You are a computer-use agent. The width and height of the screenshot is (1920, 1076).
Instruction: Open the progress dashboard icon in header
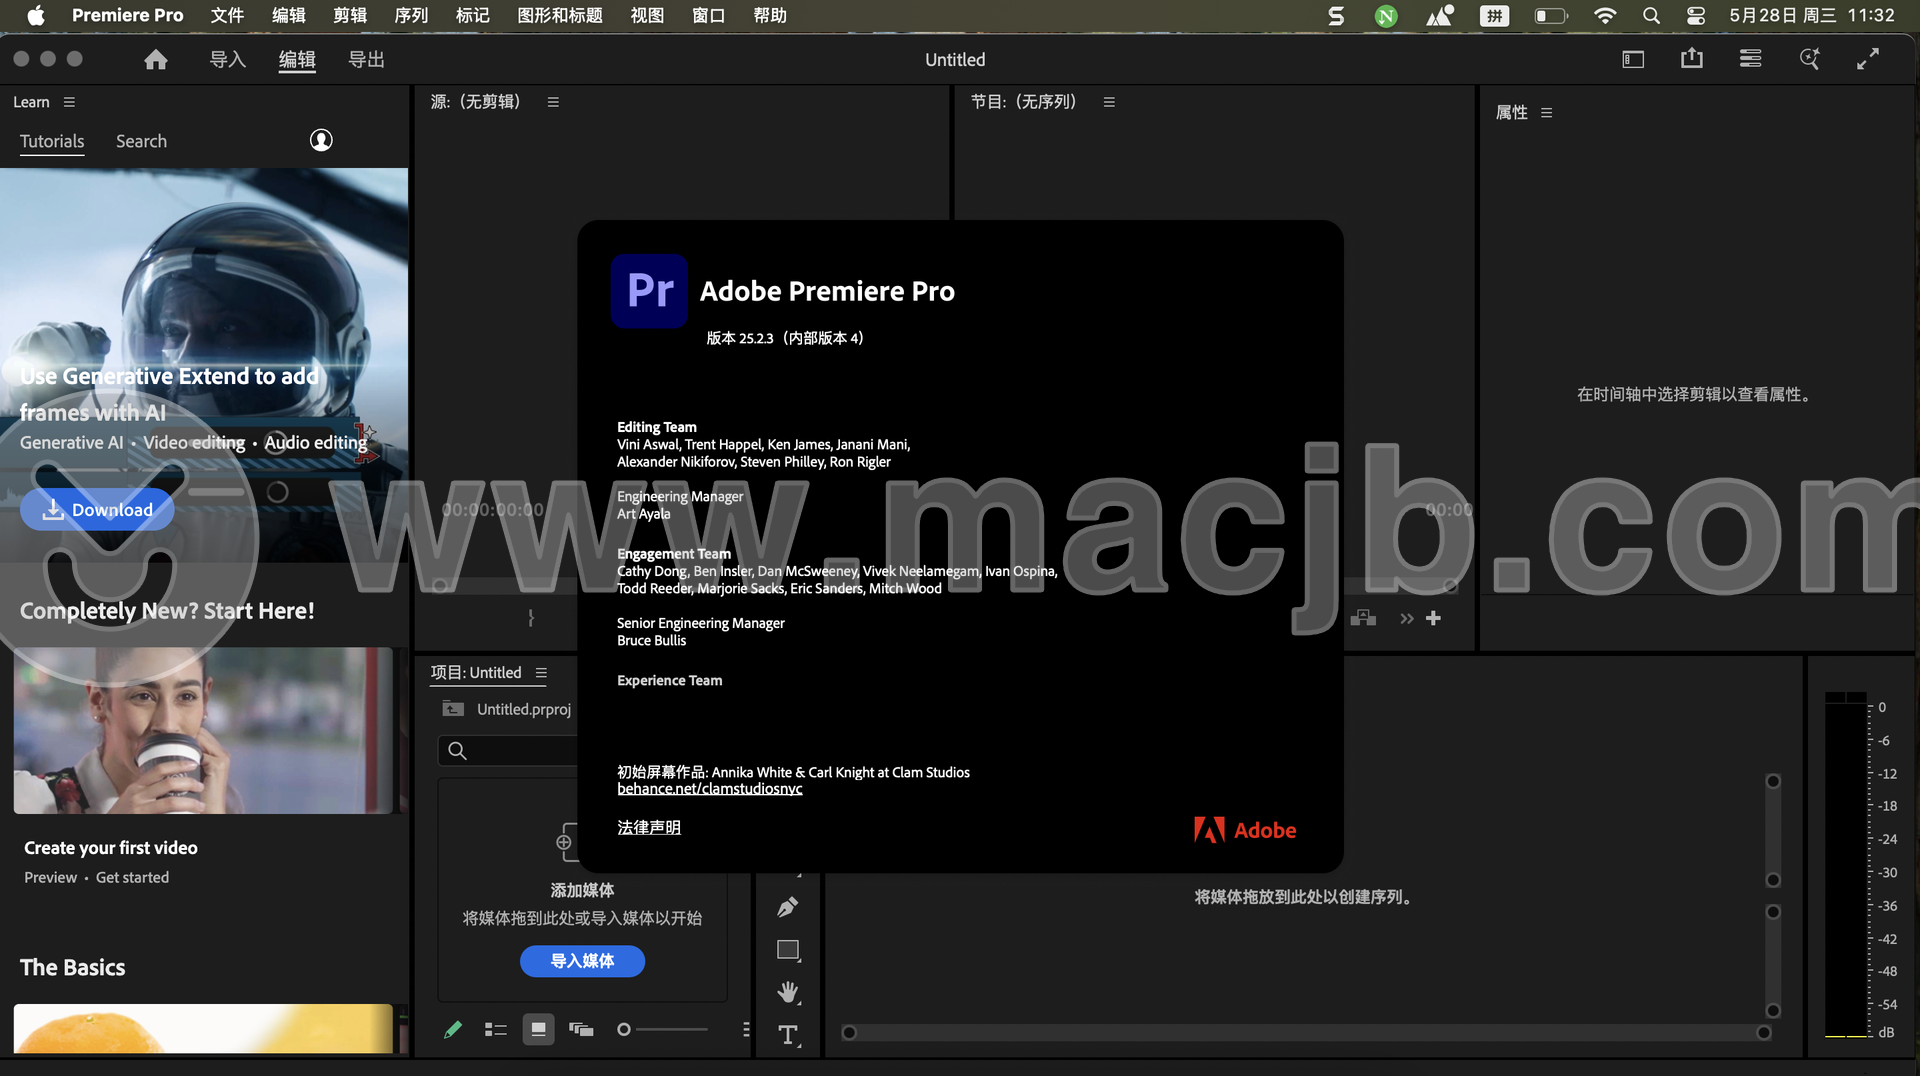pyautogui.click(x=1750, y=59)
